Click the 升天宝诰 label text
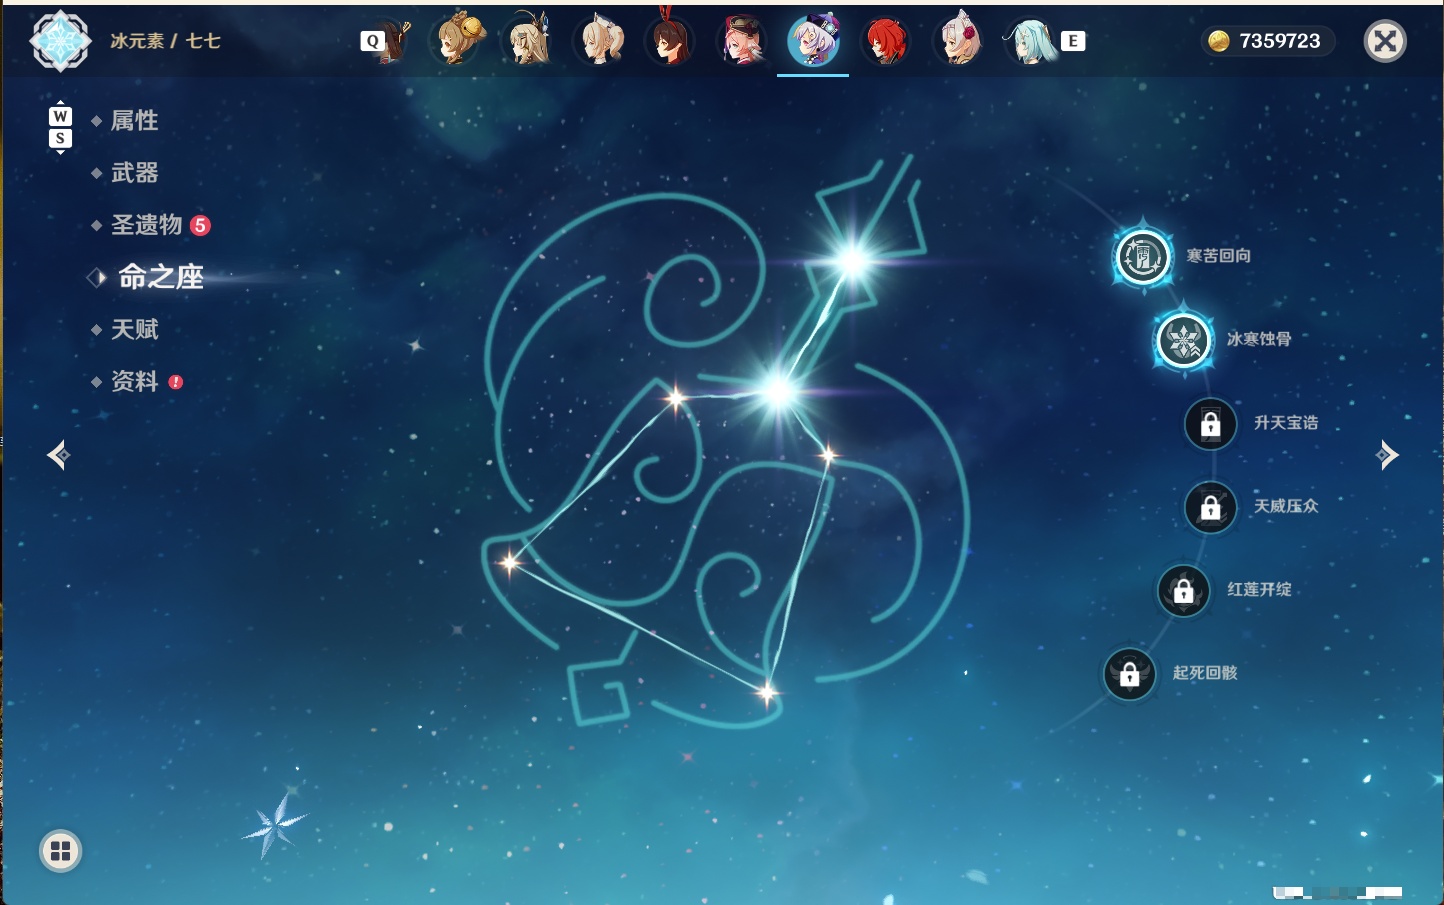Viewport: 1444px width, 905px height. 1286,423
